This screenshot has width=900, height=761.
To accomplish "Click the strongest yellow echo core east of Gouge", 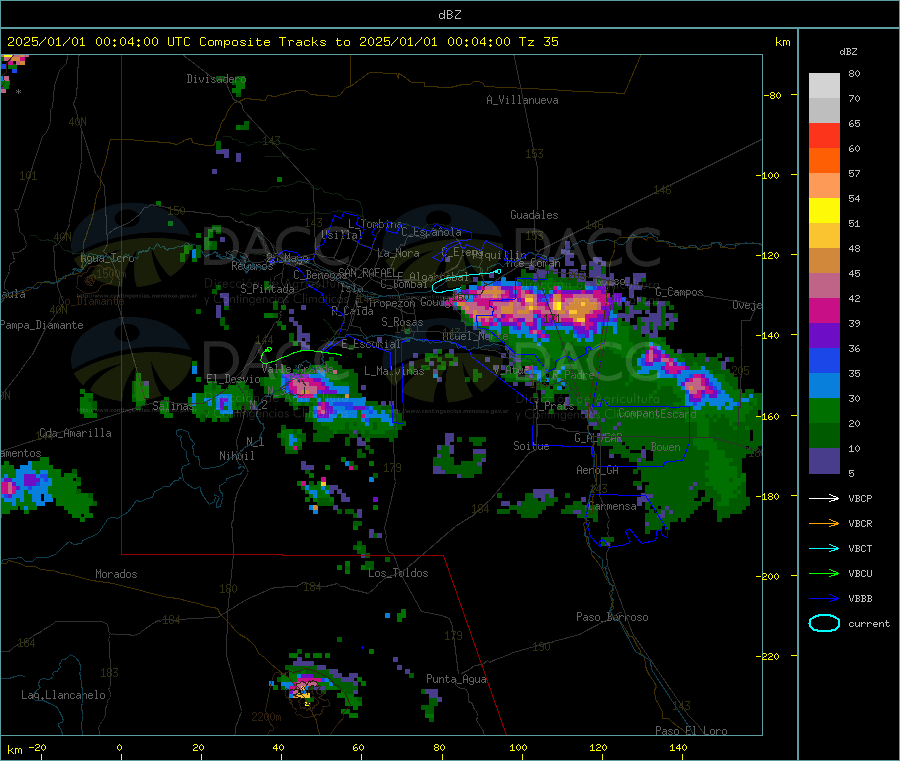I will tap(557, 305).
